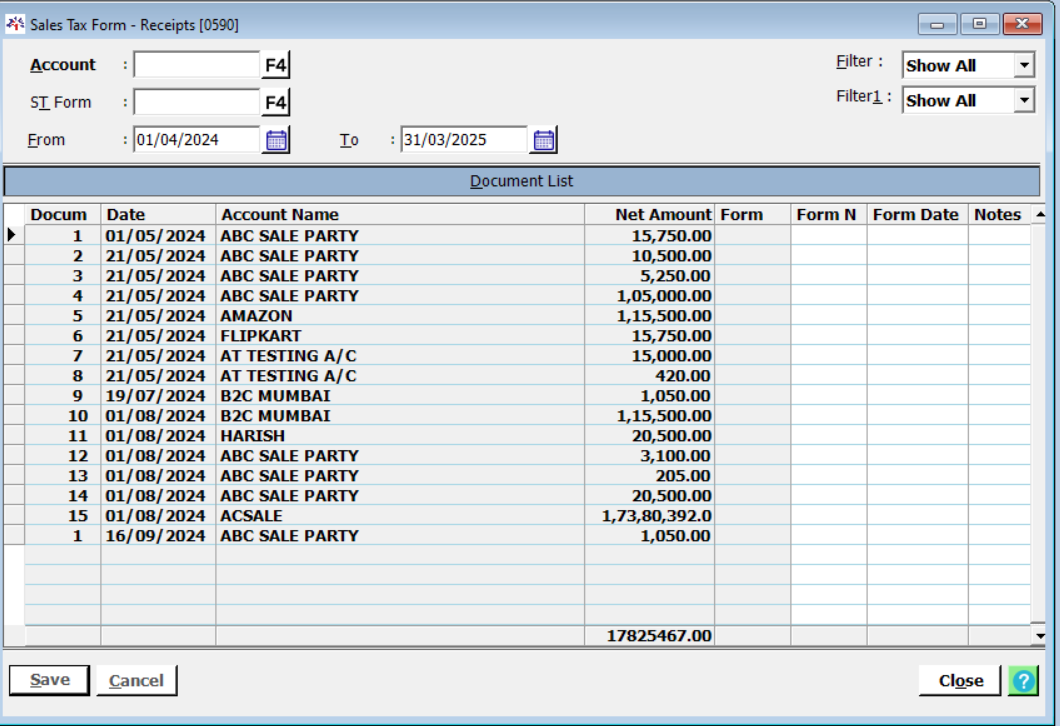
Task: Expand the Filter1 dropdown
Action: tap(1023, 101)
